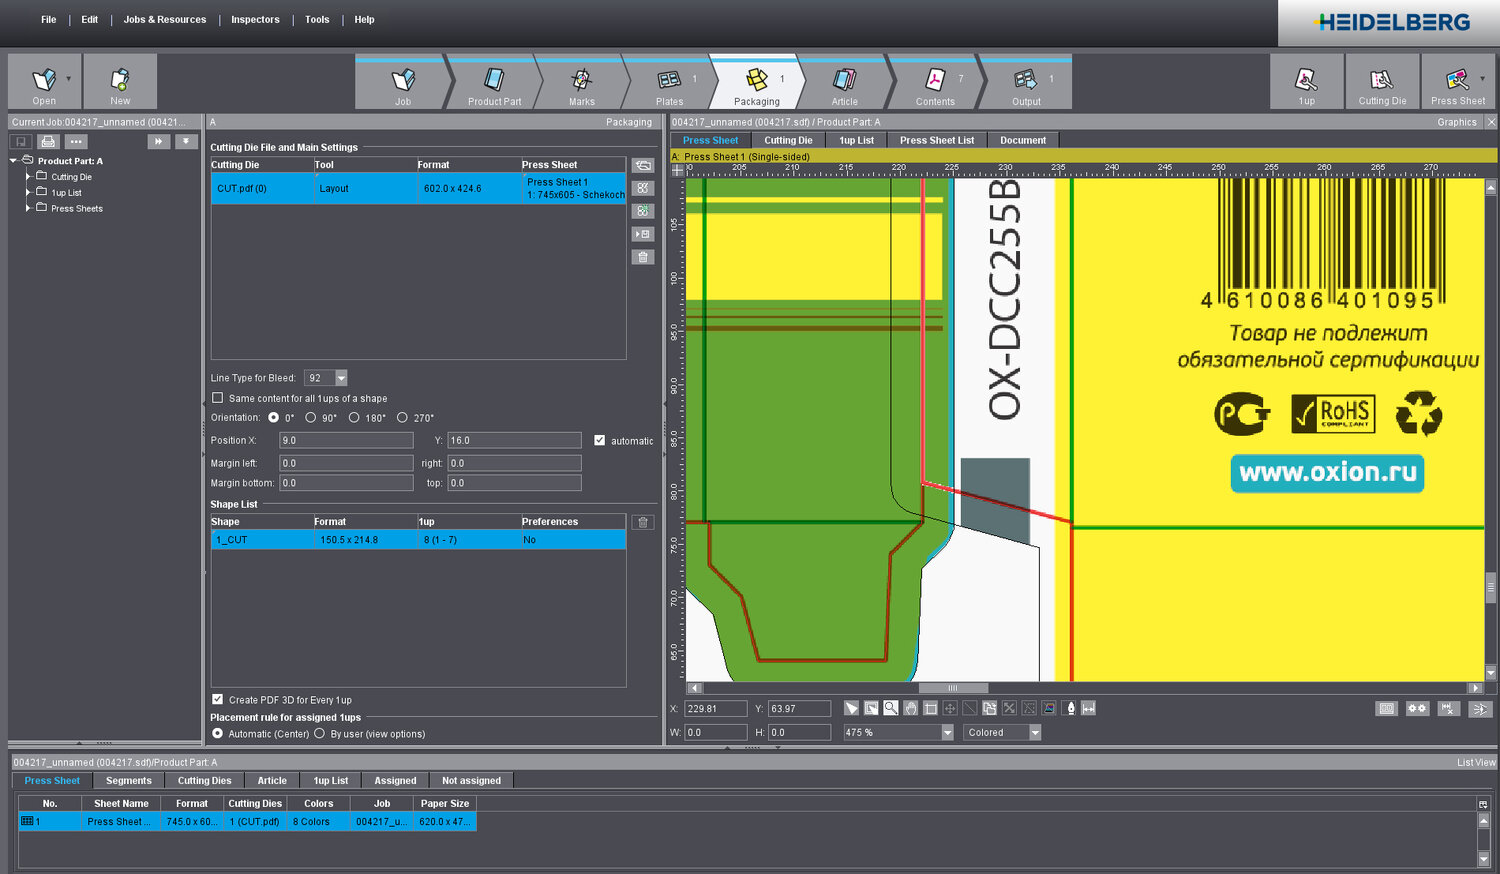This screenshot has width=1500, height=874.
Task: Select the 1_CUT row in Shape List
Action: coord(418,540)
